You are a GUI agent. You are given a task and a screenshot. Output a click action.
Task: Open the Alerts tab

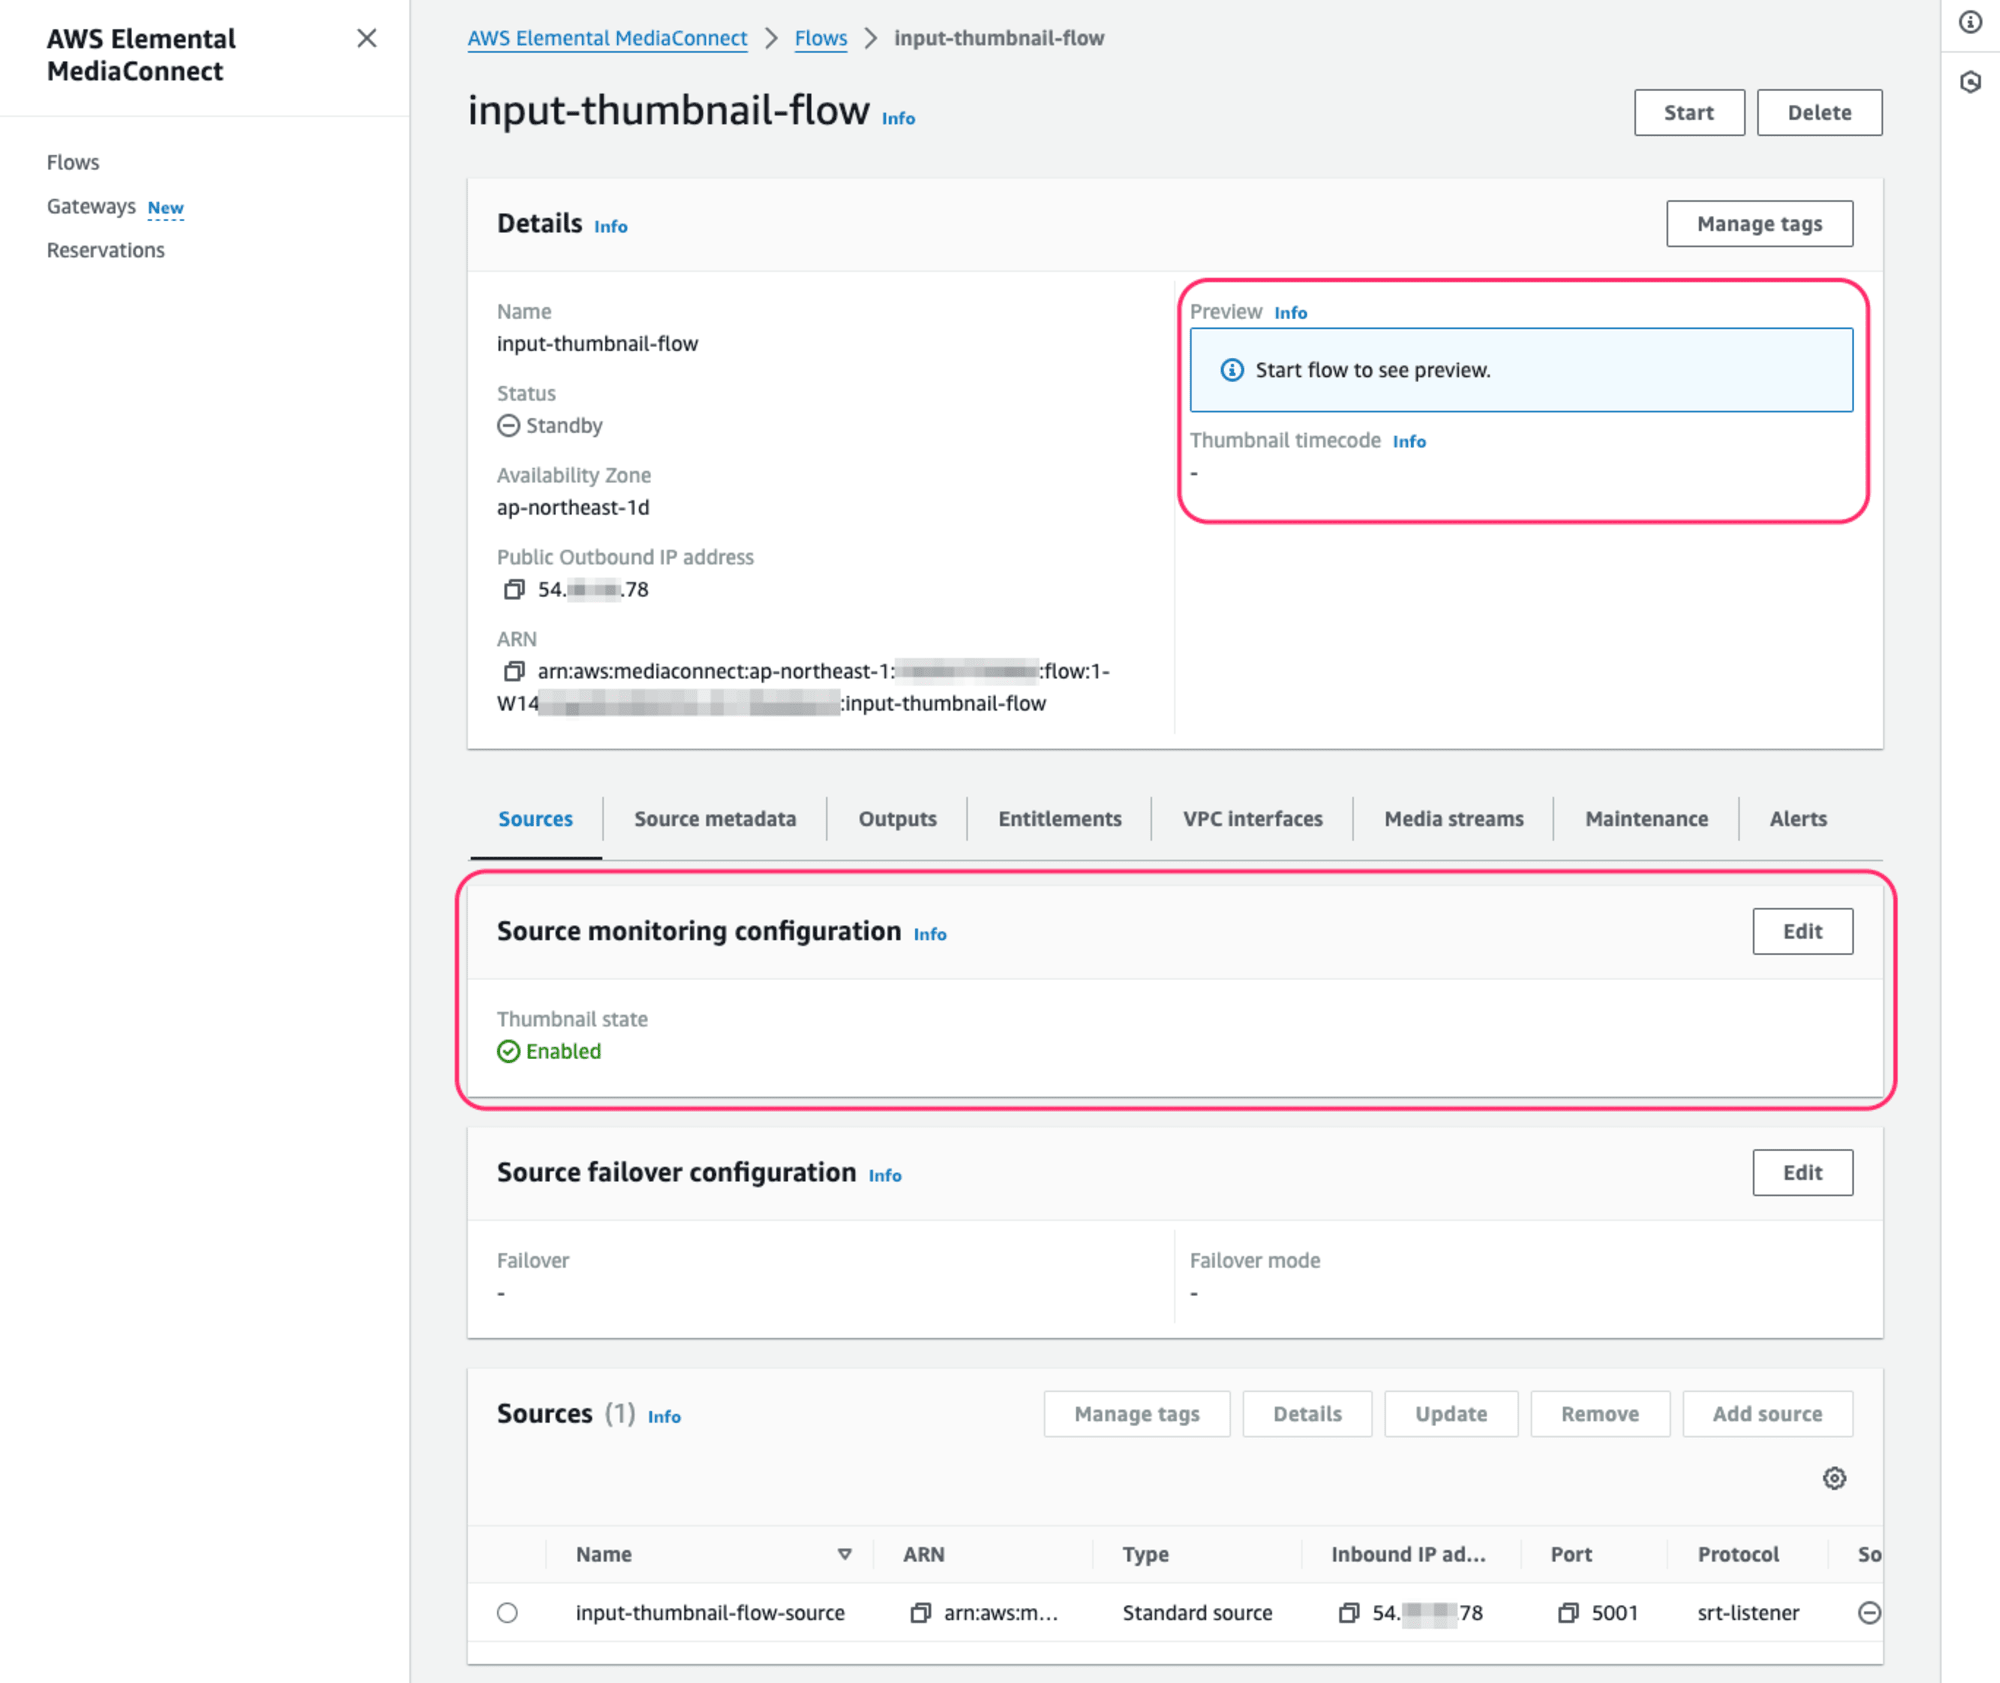pyautogui.click(x=1798, y=818)
